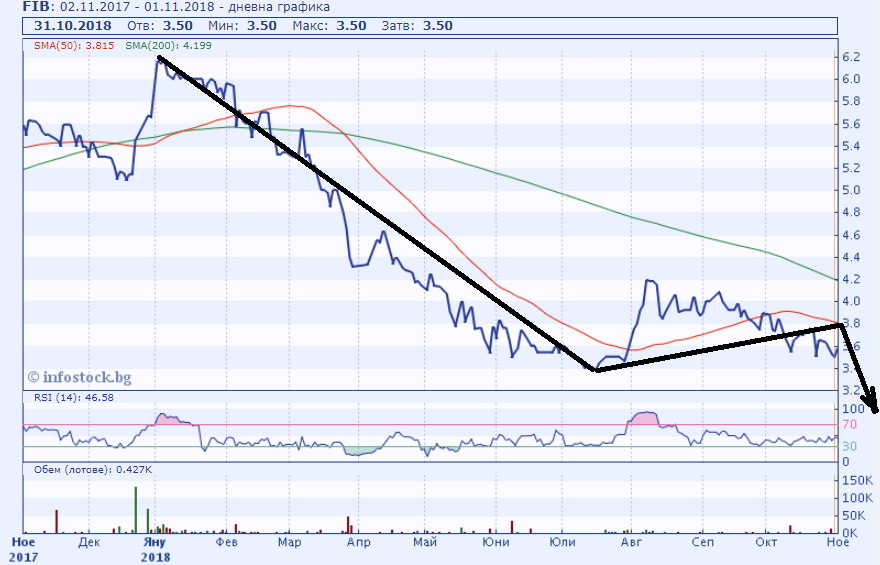Click the 4.8 price axis label

851,213
